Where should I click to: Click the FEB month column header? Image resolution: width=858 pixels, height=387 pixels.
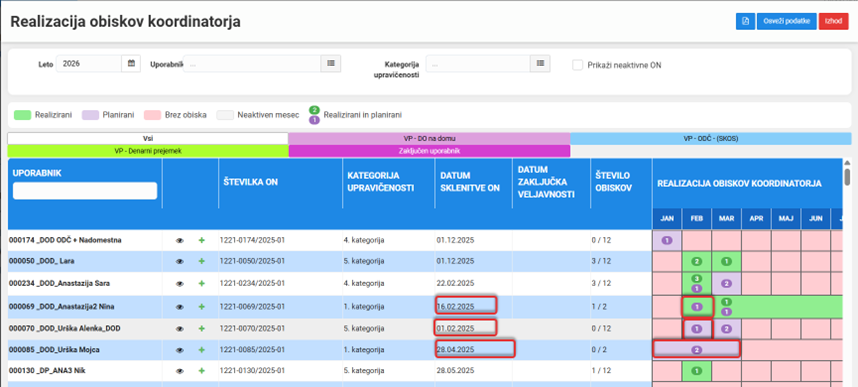tap(697, 218)
